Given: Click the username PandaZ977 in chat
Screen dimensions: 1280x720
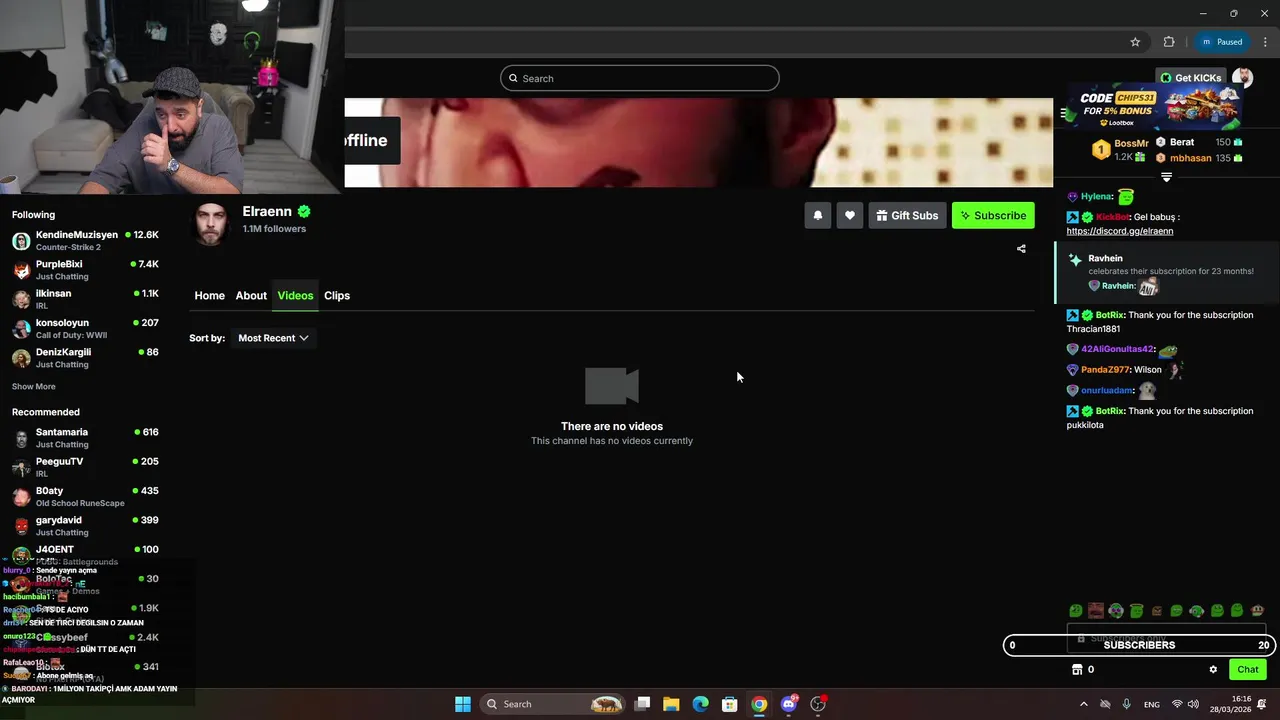Looking at the screenshot, I should (x=1105, y=370).
